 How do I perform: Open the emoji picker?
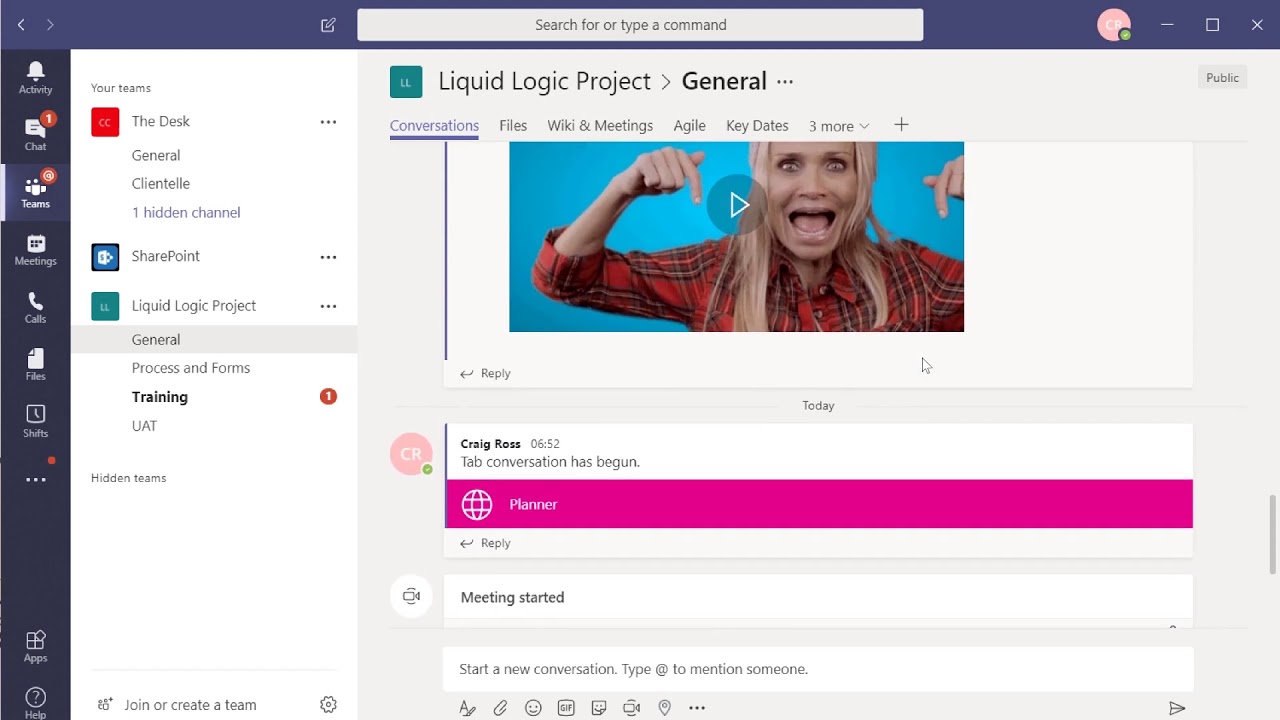[533, 708]
